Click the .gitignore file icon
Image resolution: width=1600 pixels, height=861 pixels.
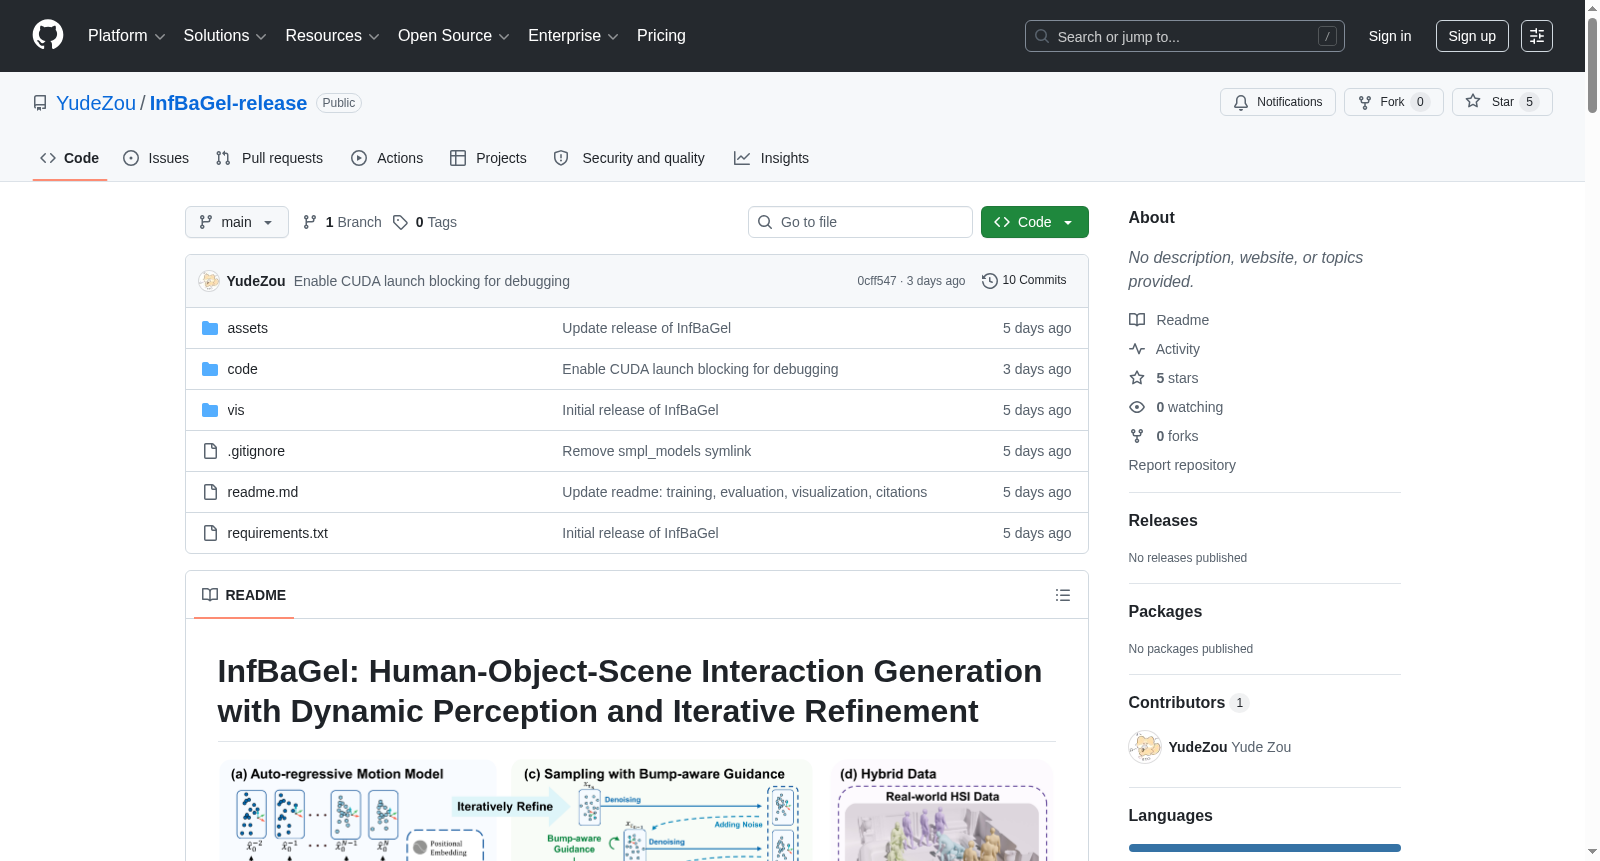[x=210, y=451]
